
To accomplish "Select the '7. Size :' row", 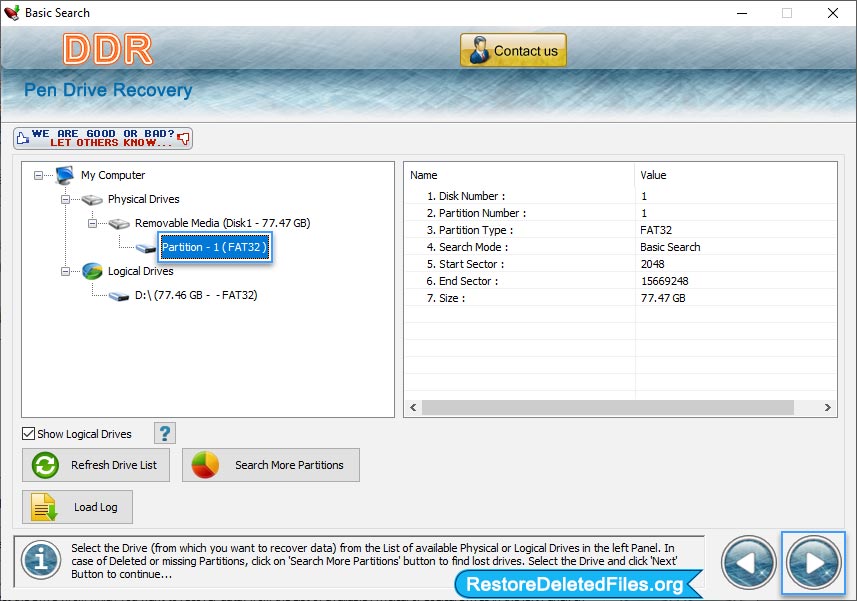I will (621, 298).
